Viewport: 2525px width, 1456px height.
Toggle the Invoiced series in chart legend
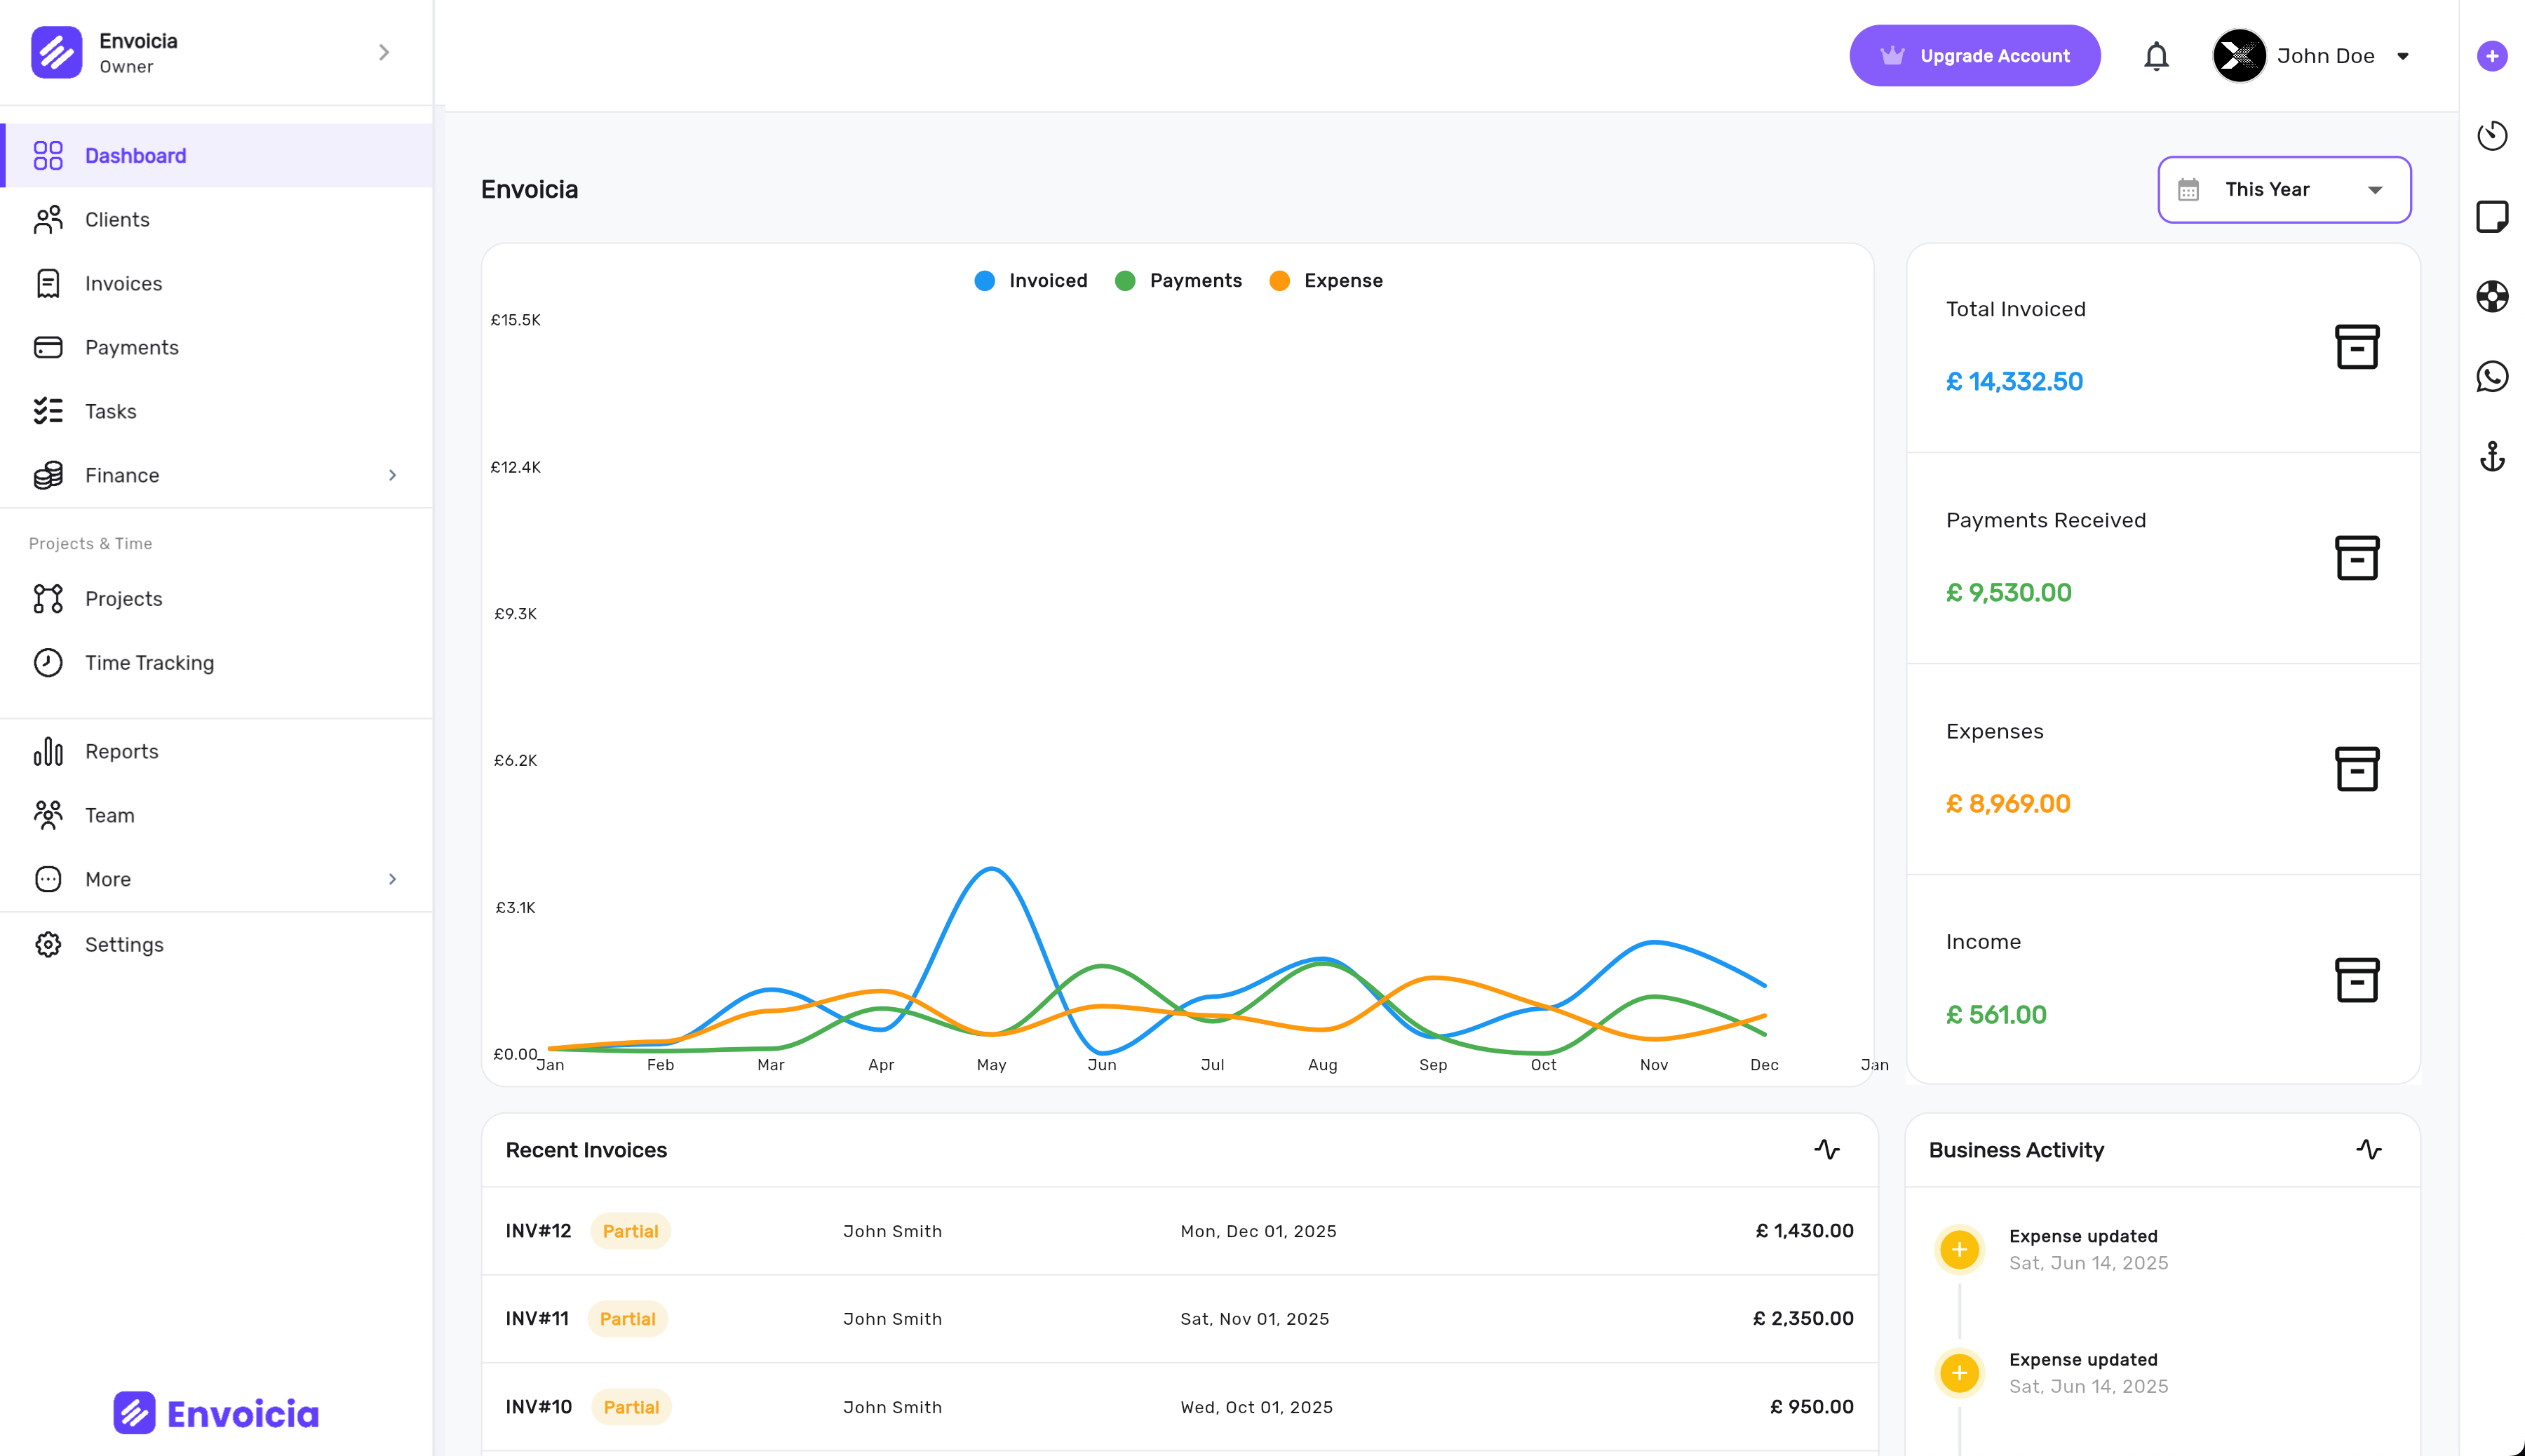coord(1031,281)
